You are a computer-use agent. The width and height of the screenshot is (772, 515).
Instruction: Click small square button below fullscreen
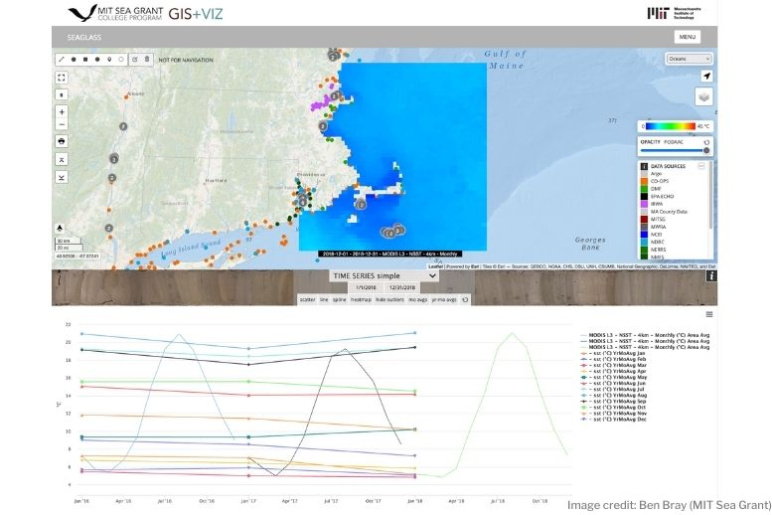(x=62, y=95)
